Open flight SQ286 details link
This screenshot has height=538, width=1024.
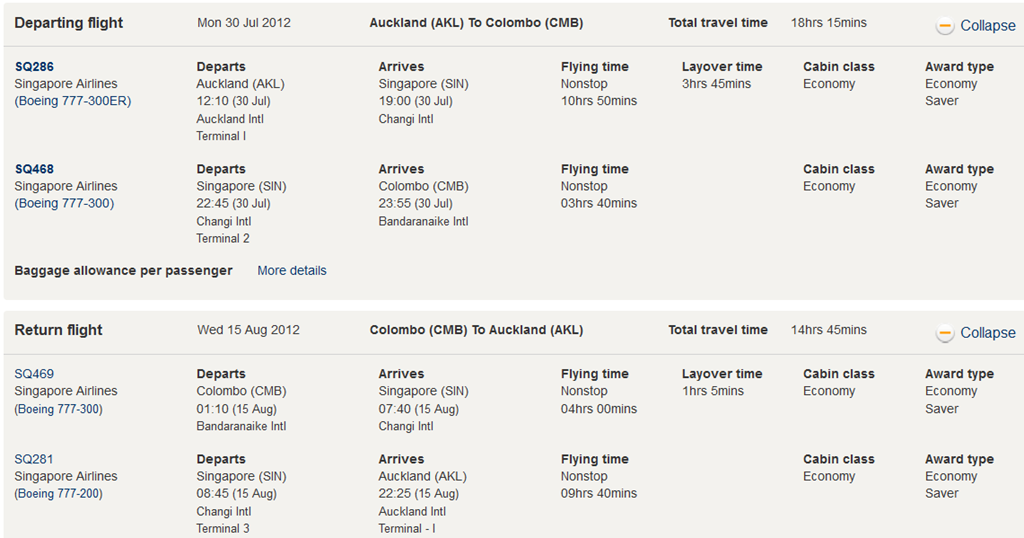click(x=34, y=67)
